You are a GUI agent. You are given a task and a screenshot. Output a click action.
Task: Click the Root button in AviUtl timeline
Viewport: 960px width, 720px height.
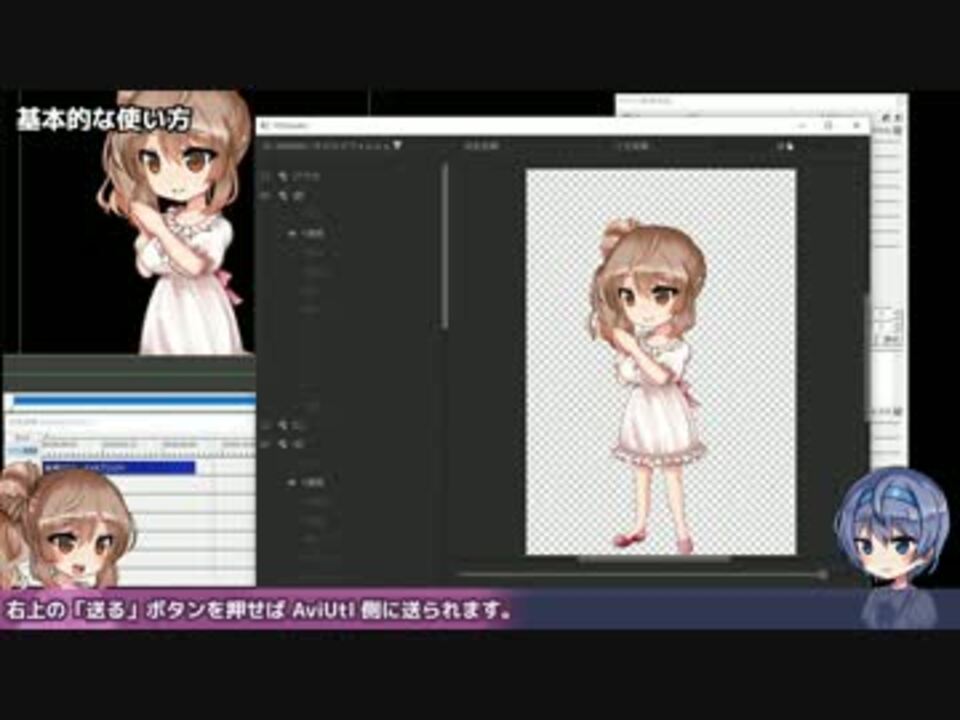click(x=22, y=438)
